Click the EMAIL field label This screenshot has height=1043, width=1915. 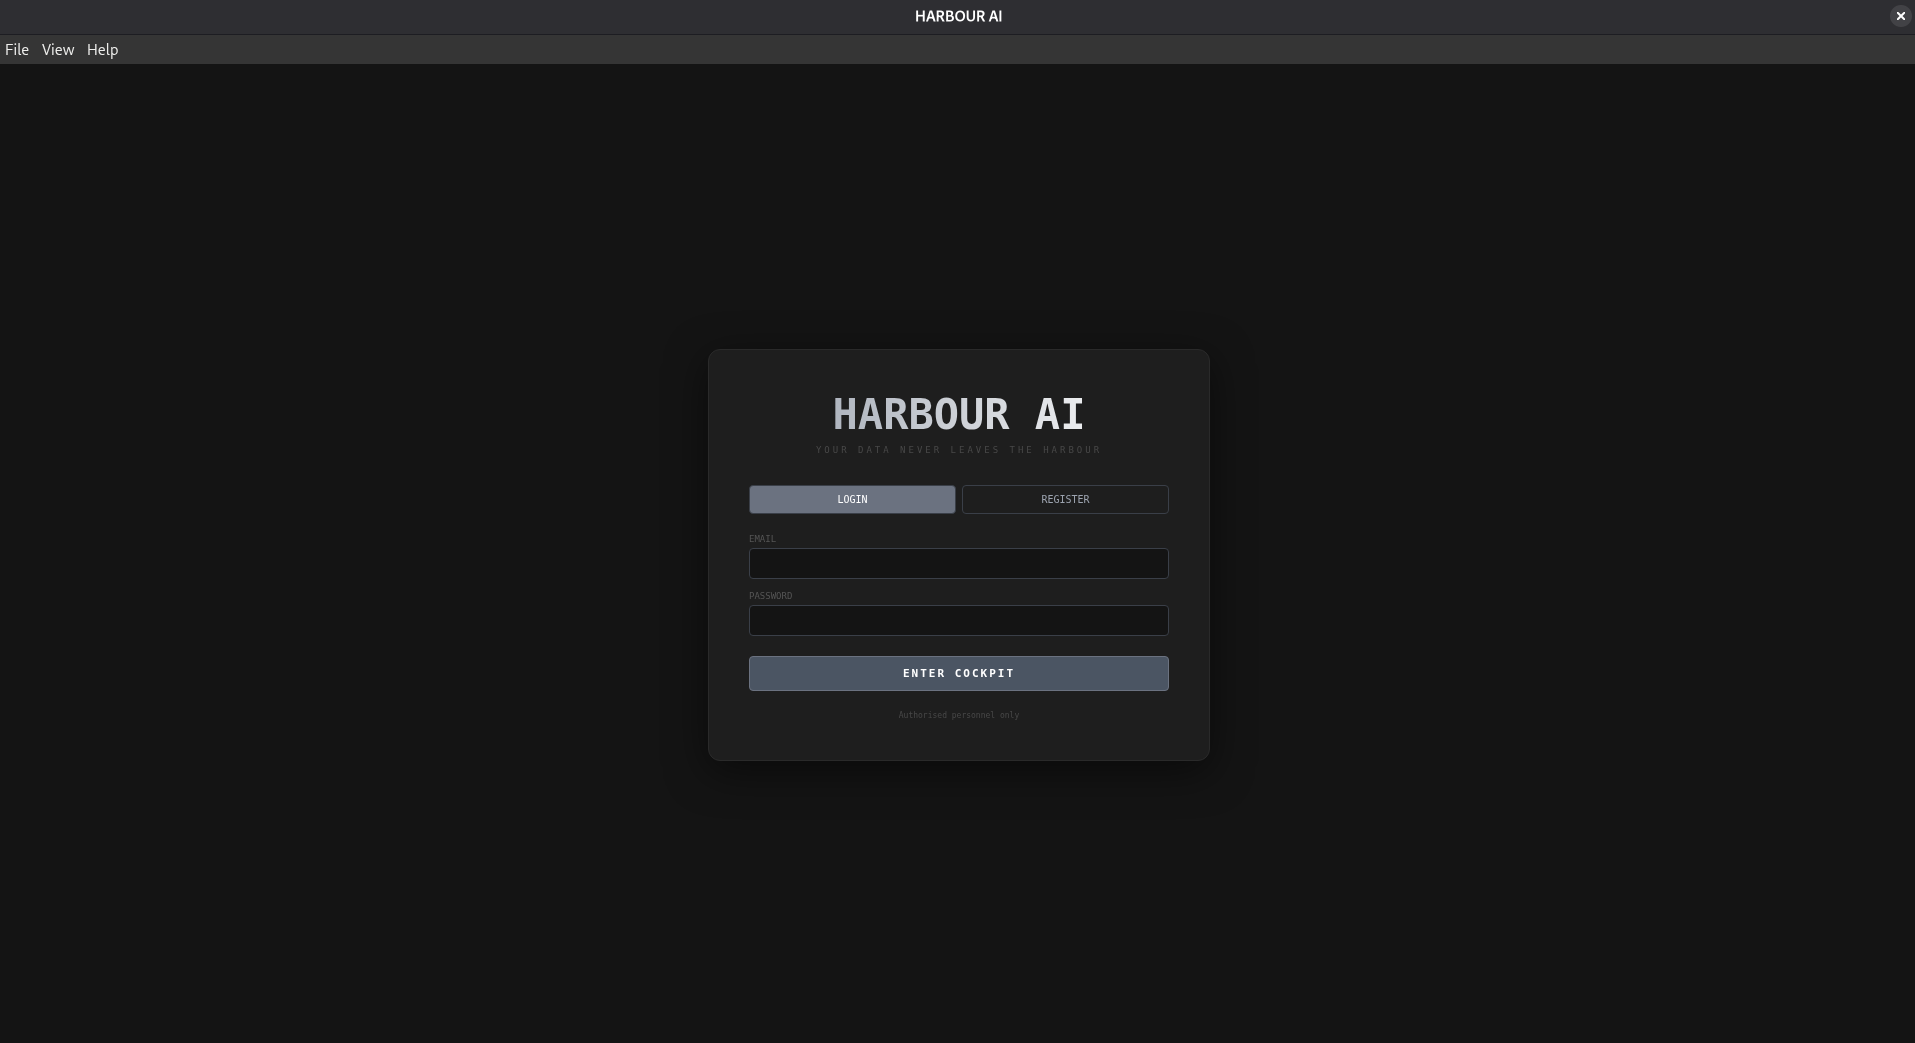pyautogui.click(x=762, y=538)
